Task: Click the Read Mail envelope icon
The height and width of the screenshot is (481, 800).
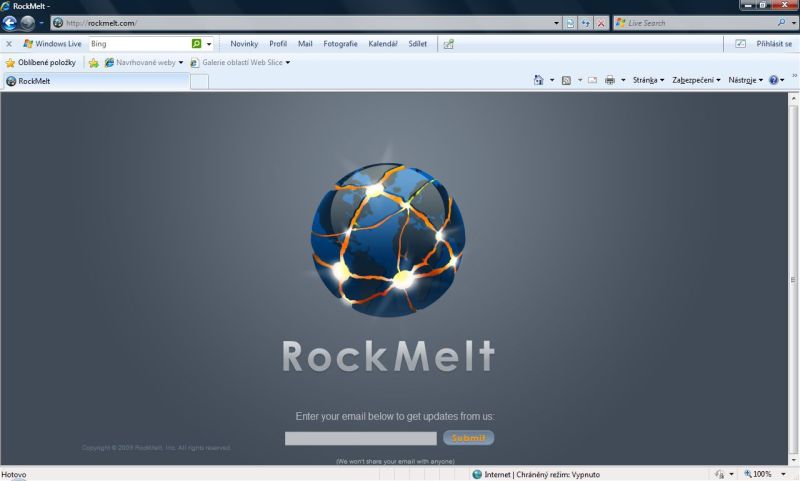Action: pos(592,80)
